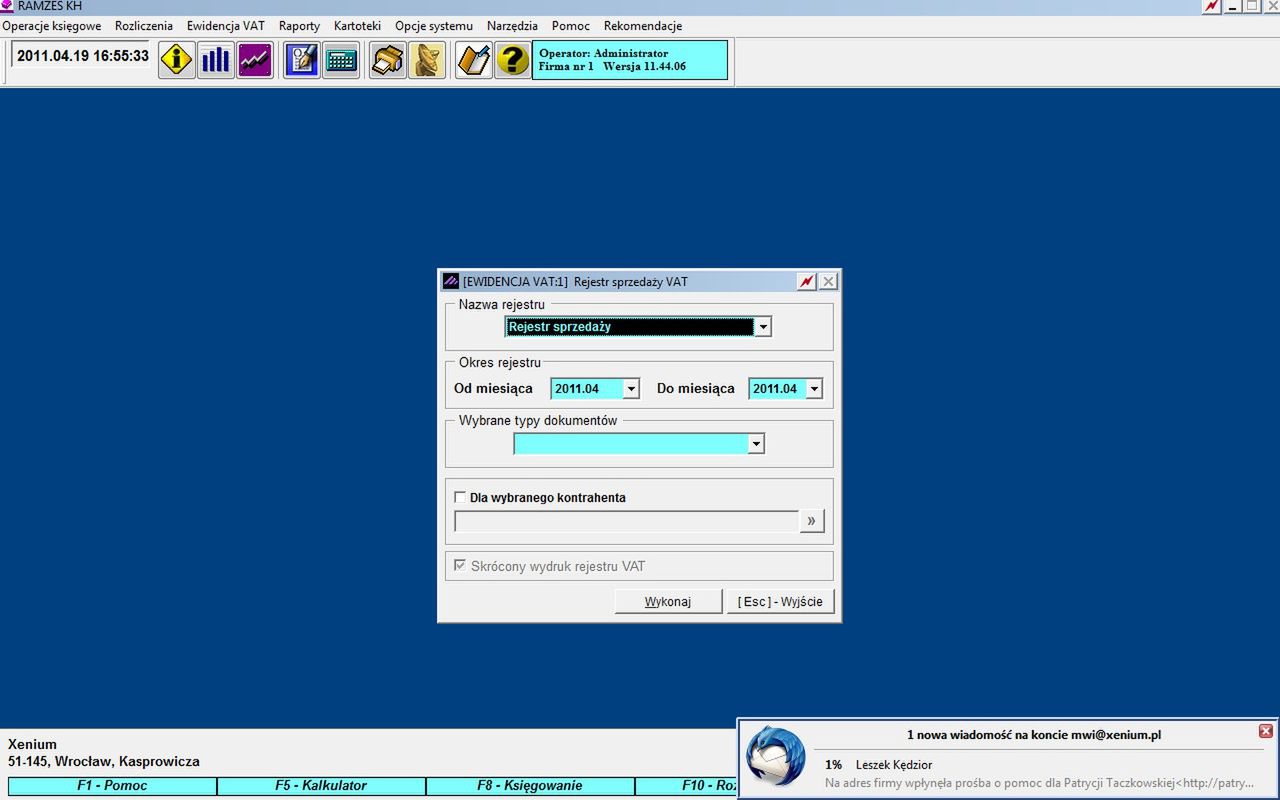Click the red pin icon in main title bar
This screenshot has width=1280, height=800.
coord(1211,6)
